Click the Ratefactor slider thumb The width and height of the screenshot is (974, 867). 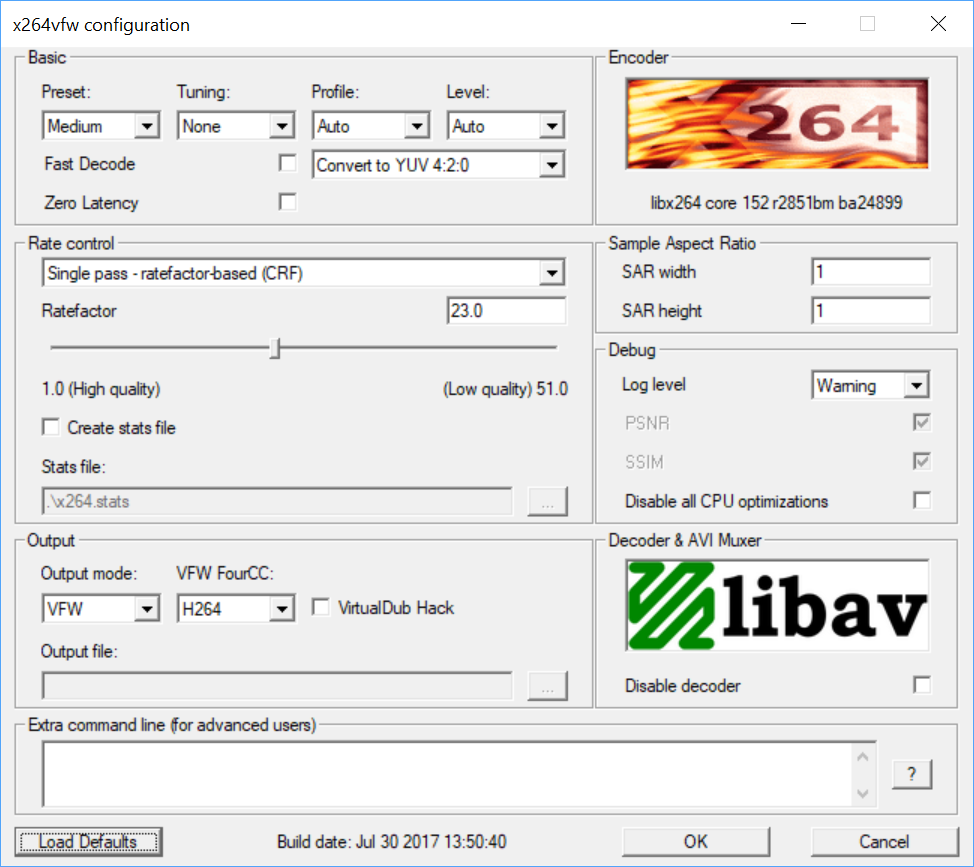click(275, 348)
